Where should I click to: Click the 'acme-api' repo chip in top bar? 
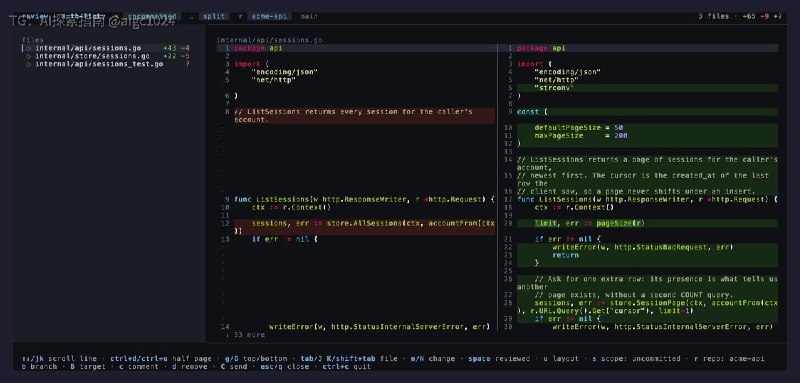270,16
